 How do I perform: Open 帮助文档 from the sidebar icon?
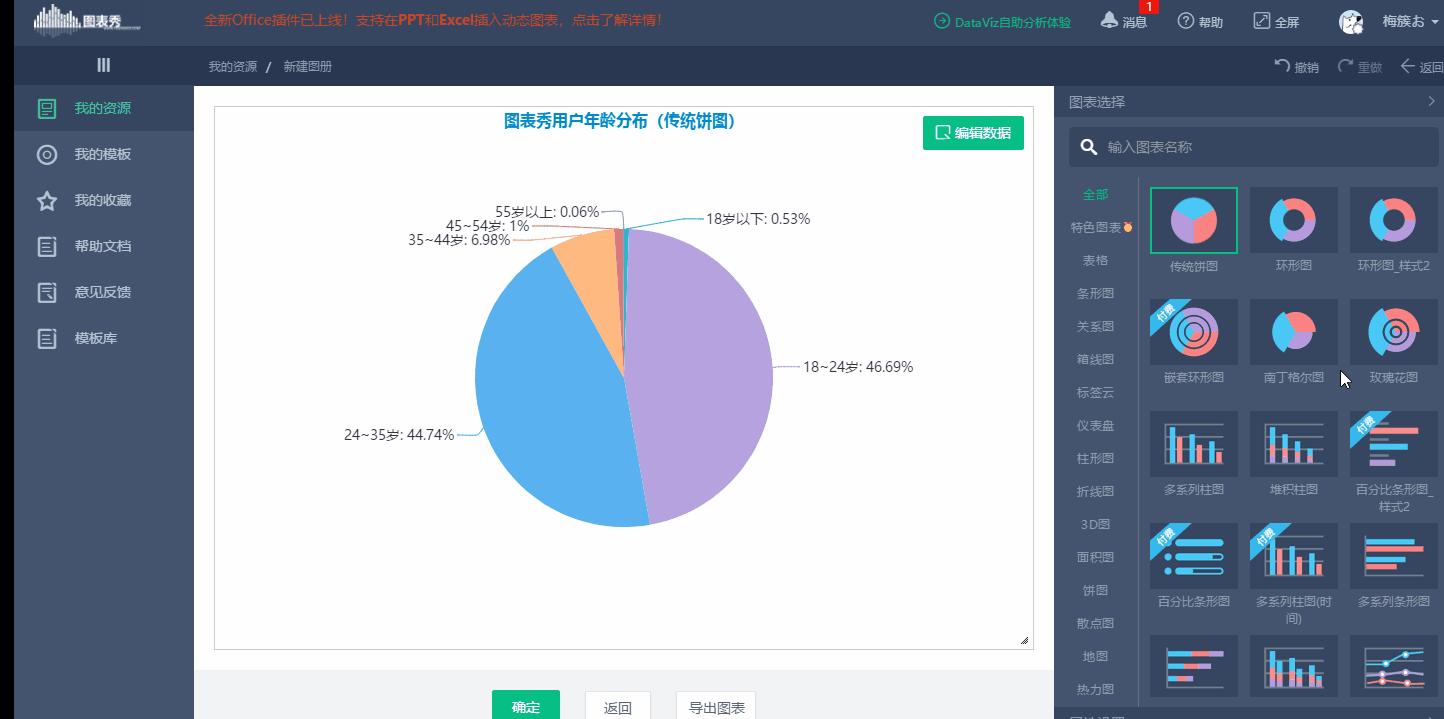[x=46, y=245]
